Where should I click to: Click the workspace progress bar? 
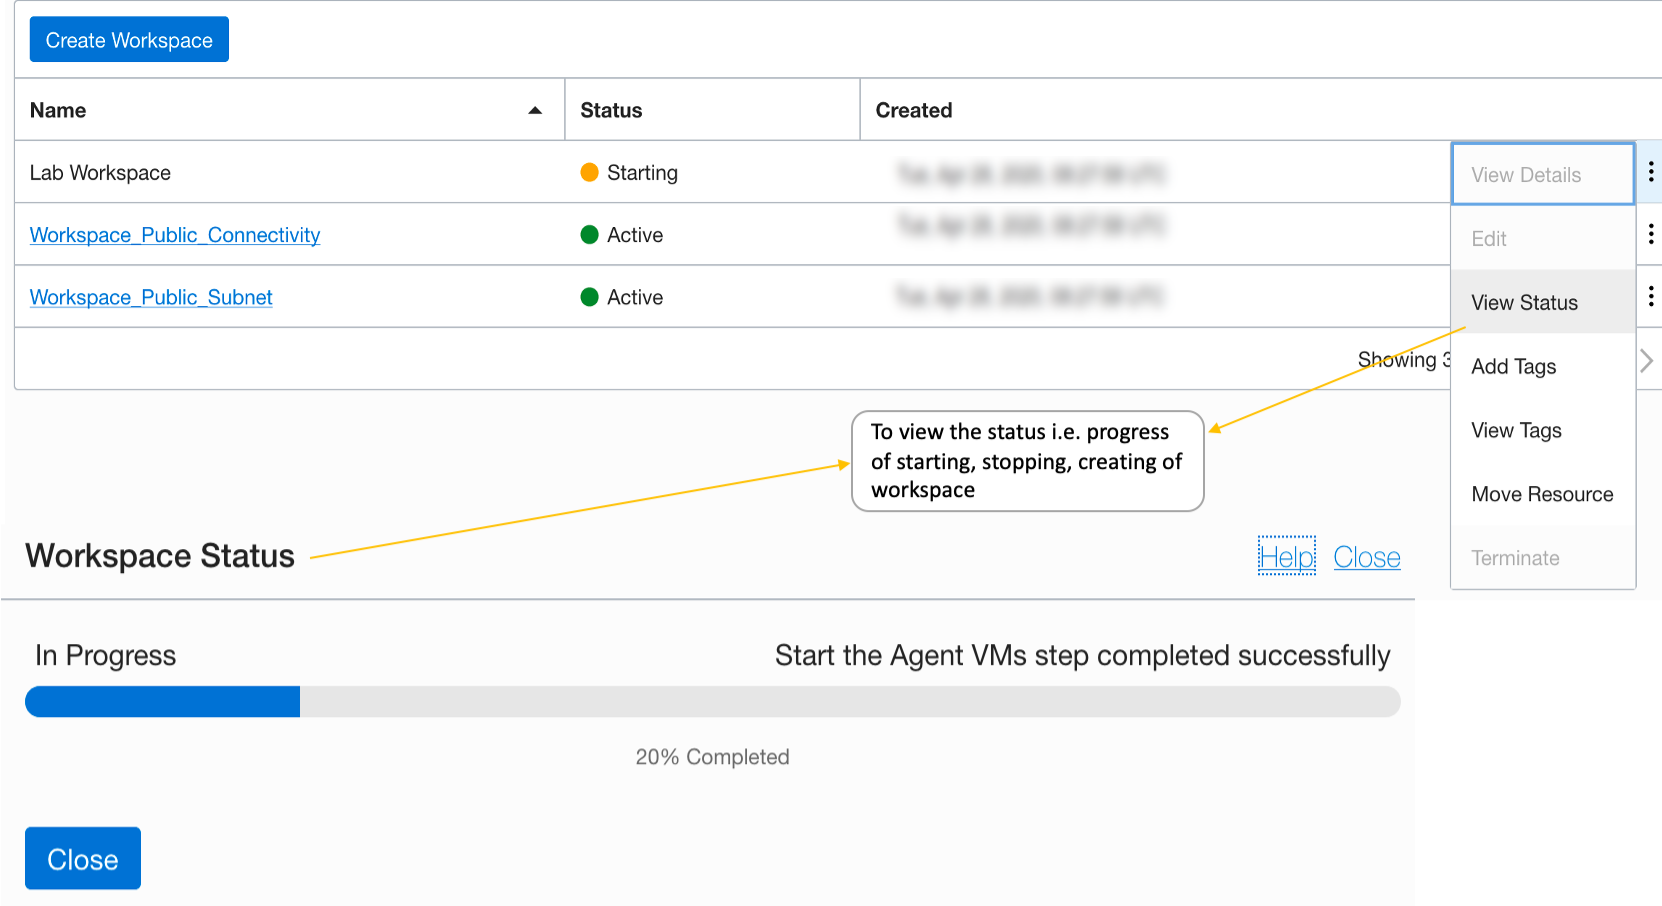712,702
